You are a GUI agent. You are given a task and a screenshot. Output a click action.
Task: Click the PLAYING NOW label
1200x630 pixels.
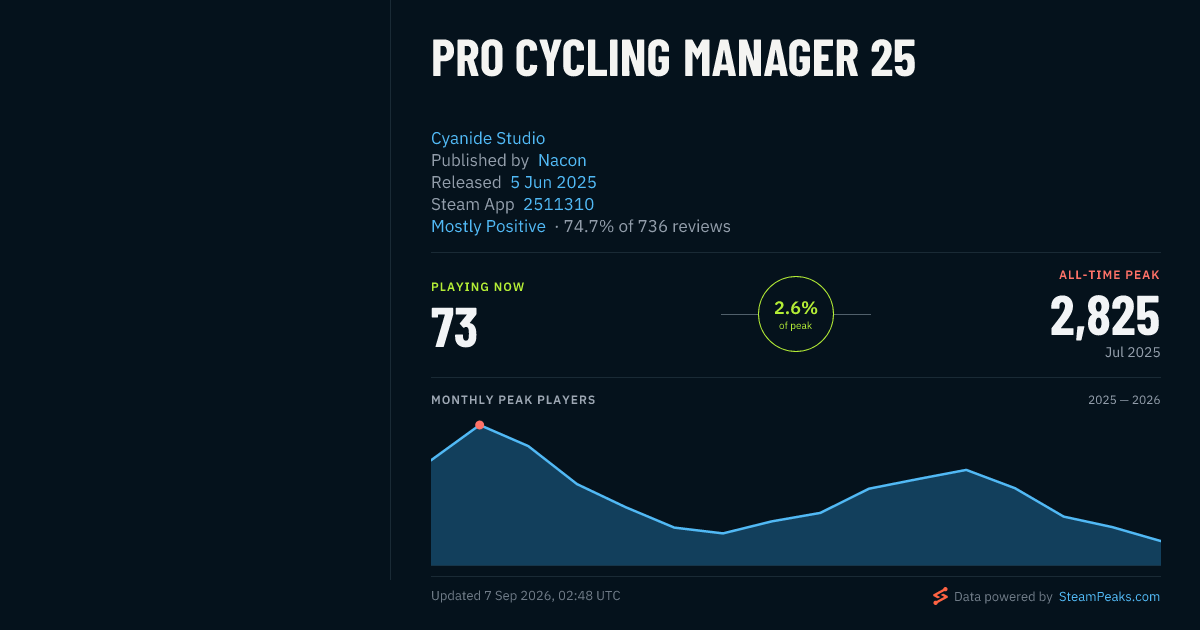pyautogui.click(x=478, y=287)
